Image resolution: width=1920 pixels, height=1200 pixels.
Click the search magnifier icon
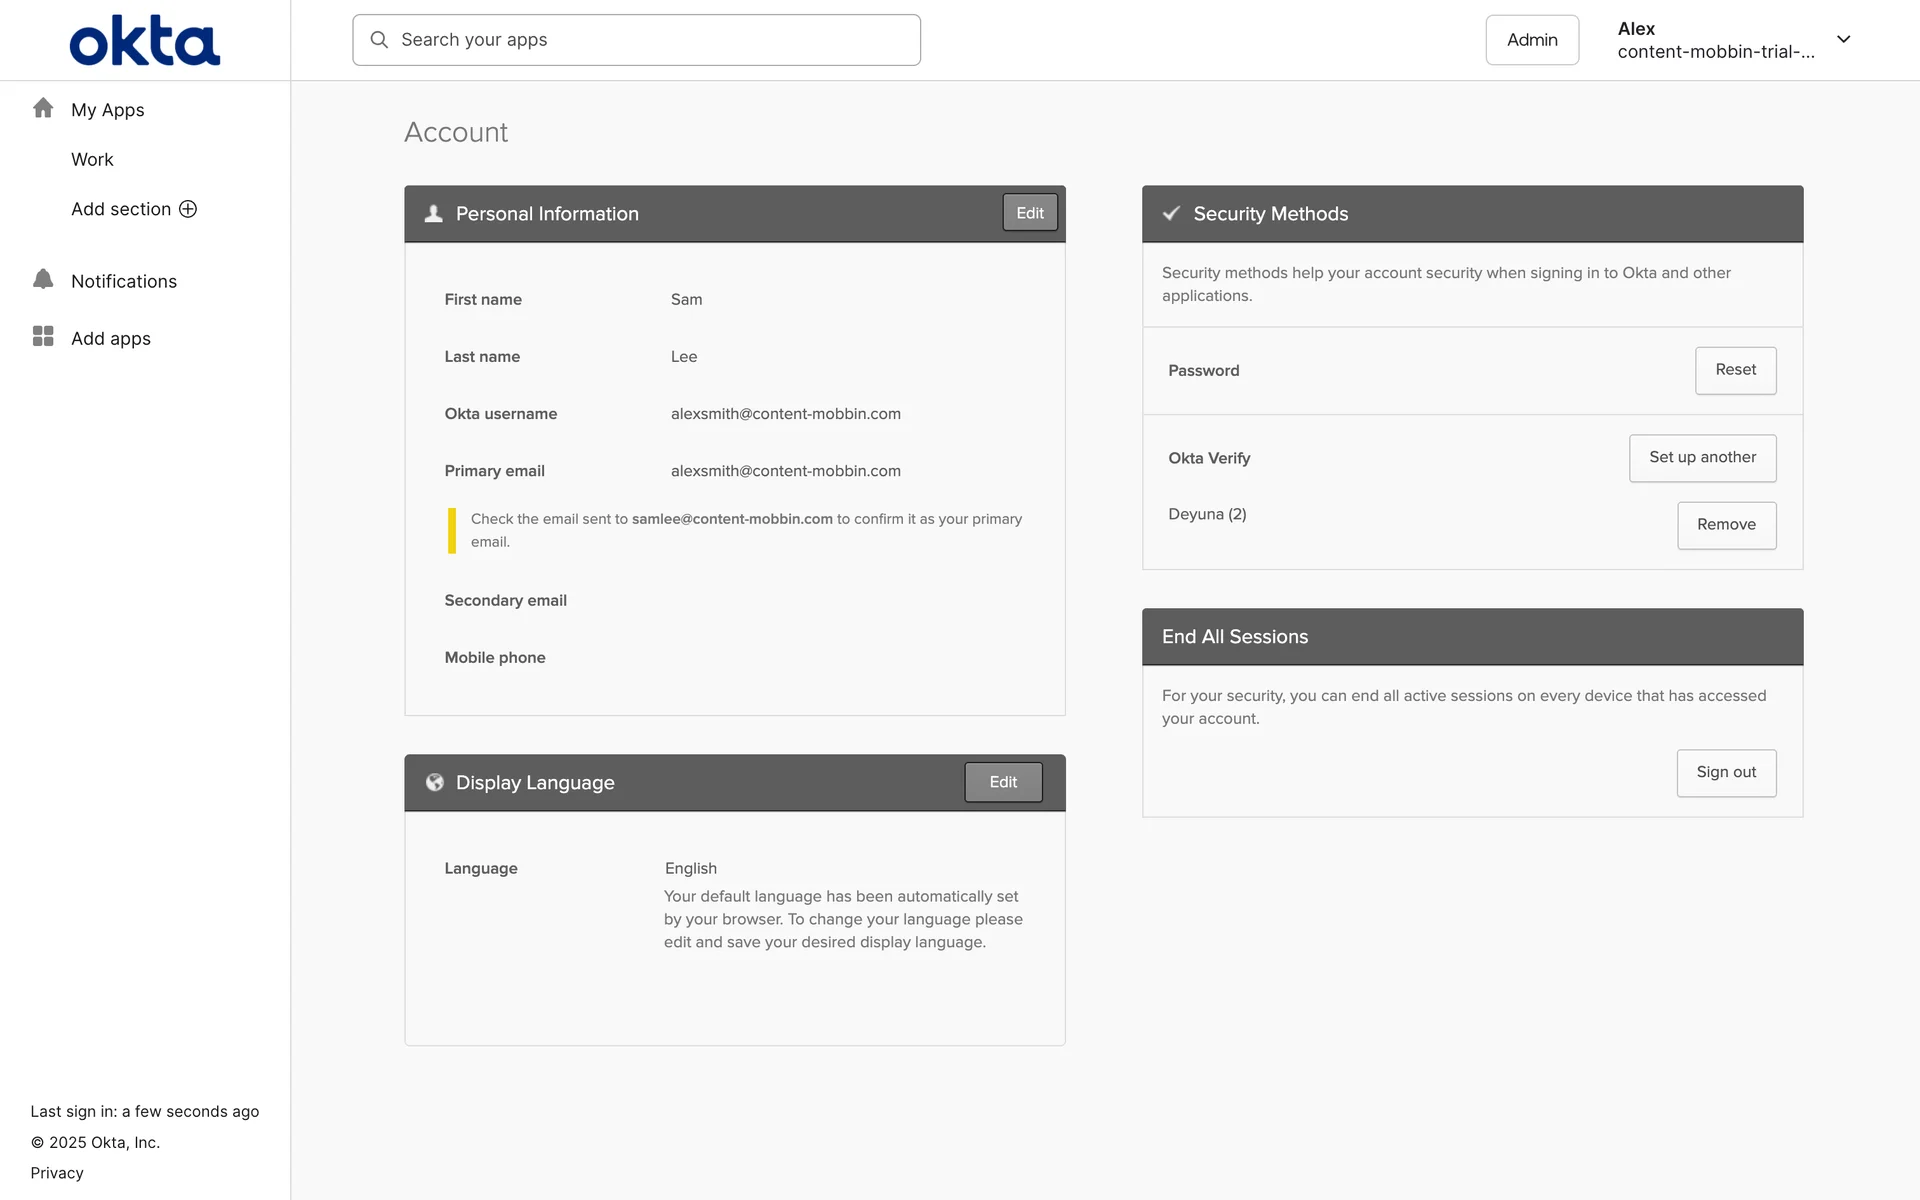click(379, 40)
